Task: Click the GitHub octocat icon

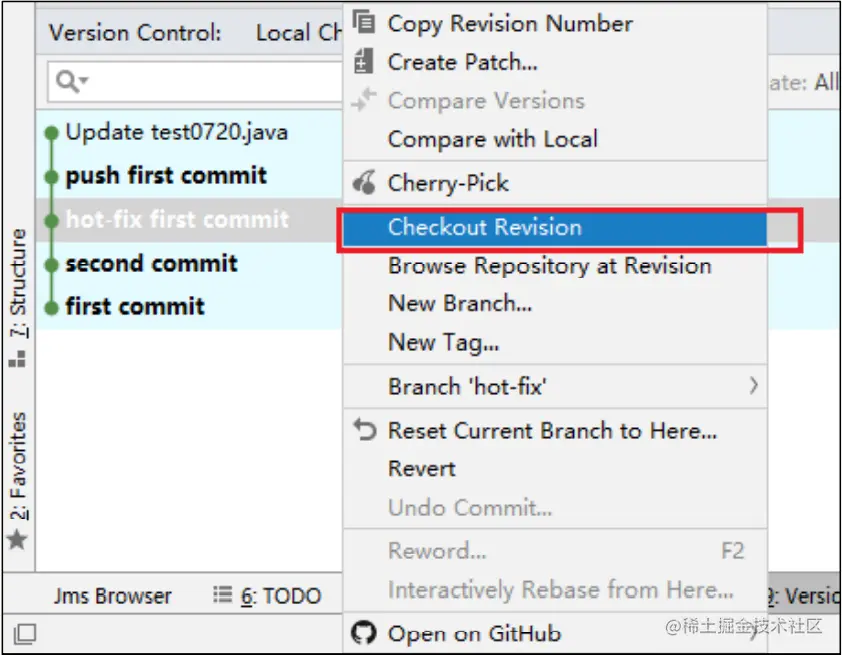Action: point(364,632)
